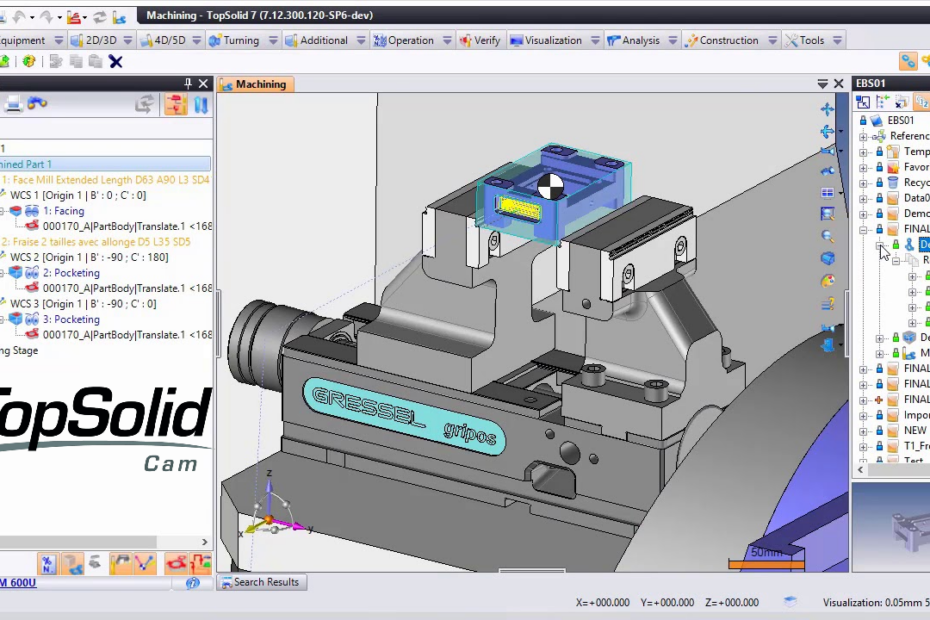Toggle the highlighted orange icon in EBS01 toolbar
Viewport: 930px width, 620px height.
921,102
